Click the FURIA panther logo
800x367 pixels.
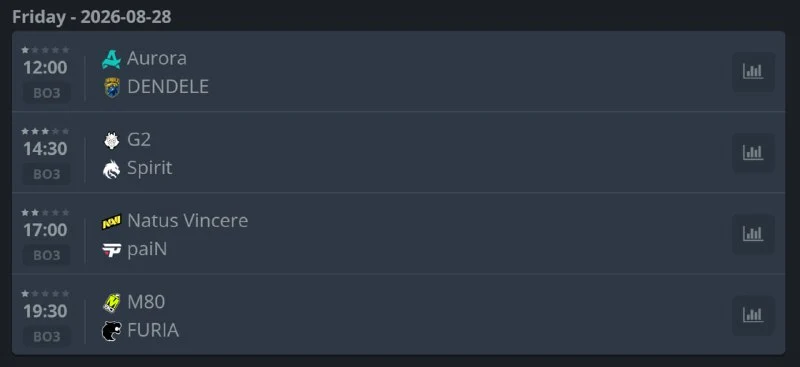click(111, 331)
